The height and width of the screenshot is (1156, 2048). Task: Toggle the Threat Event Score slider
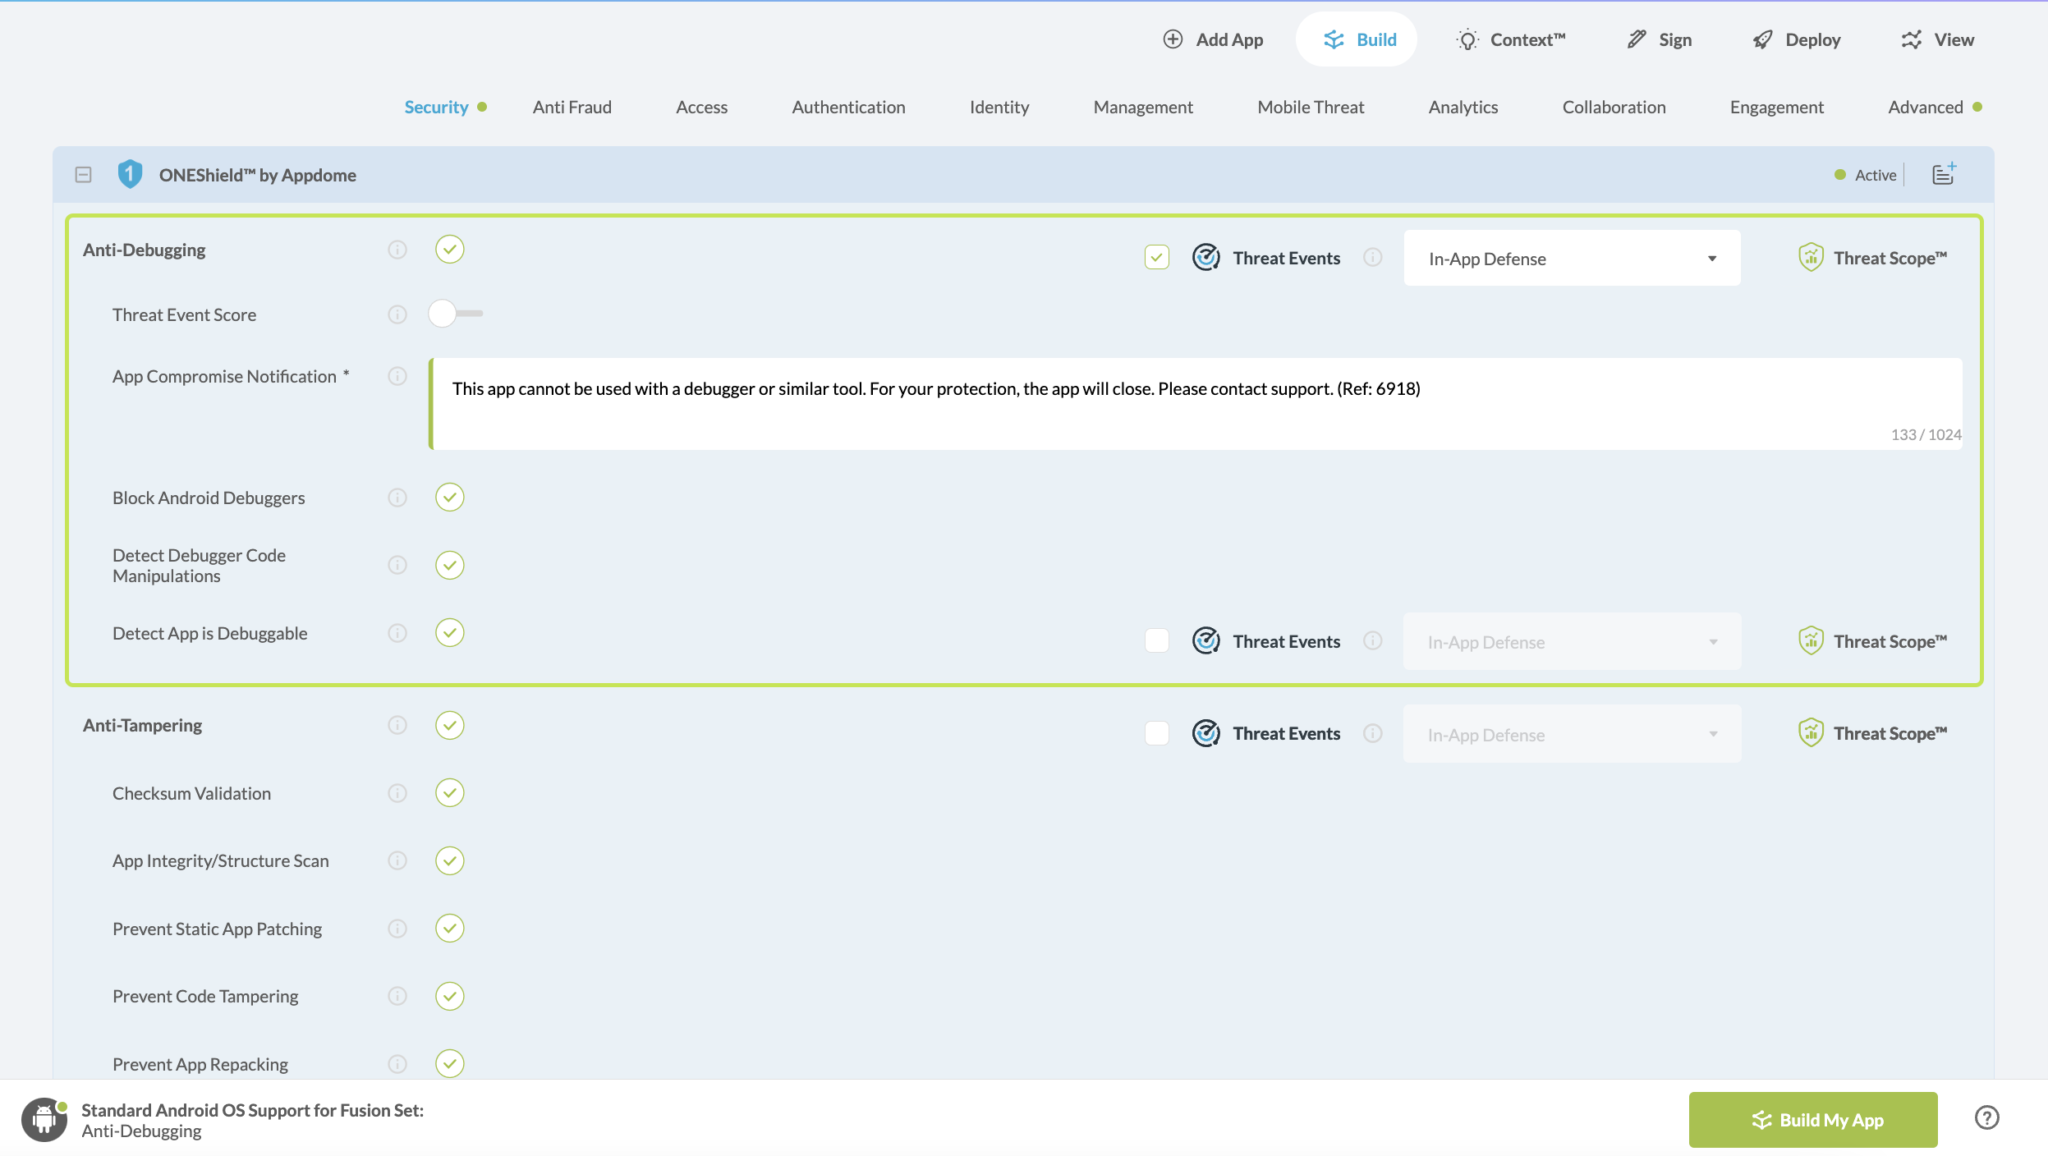[455, 314]
